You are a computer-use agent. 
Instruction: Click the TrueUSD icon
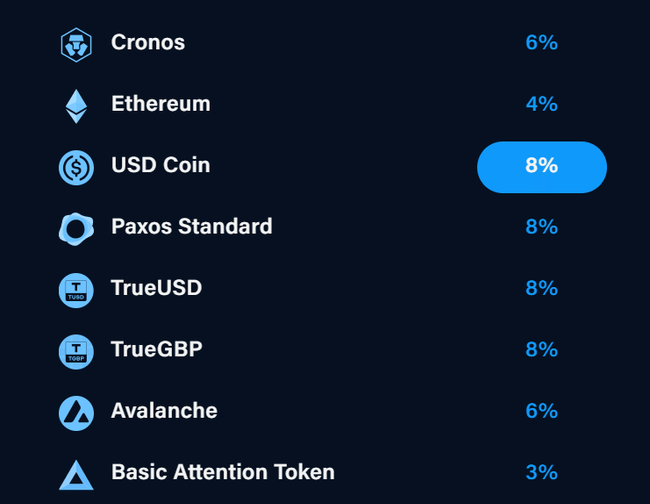tap(76, 289)
